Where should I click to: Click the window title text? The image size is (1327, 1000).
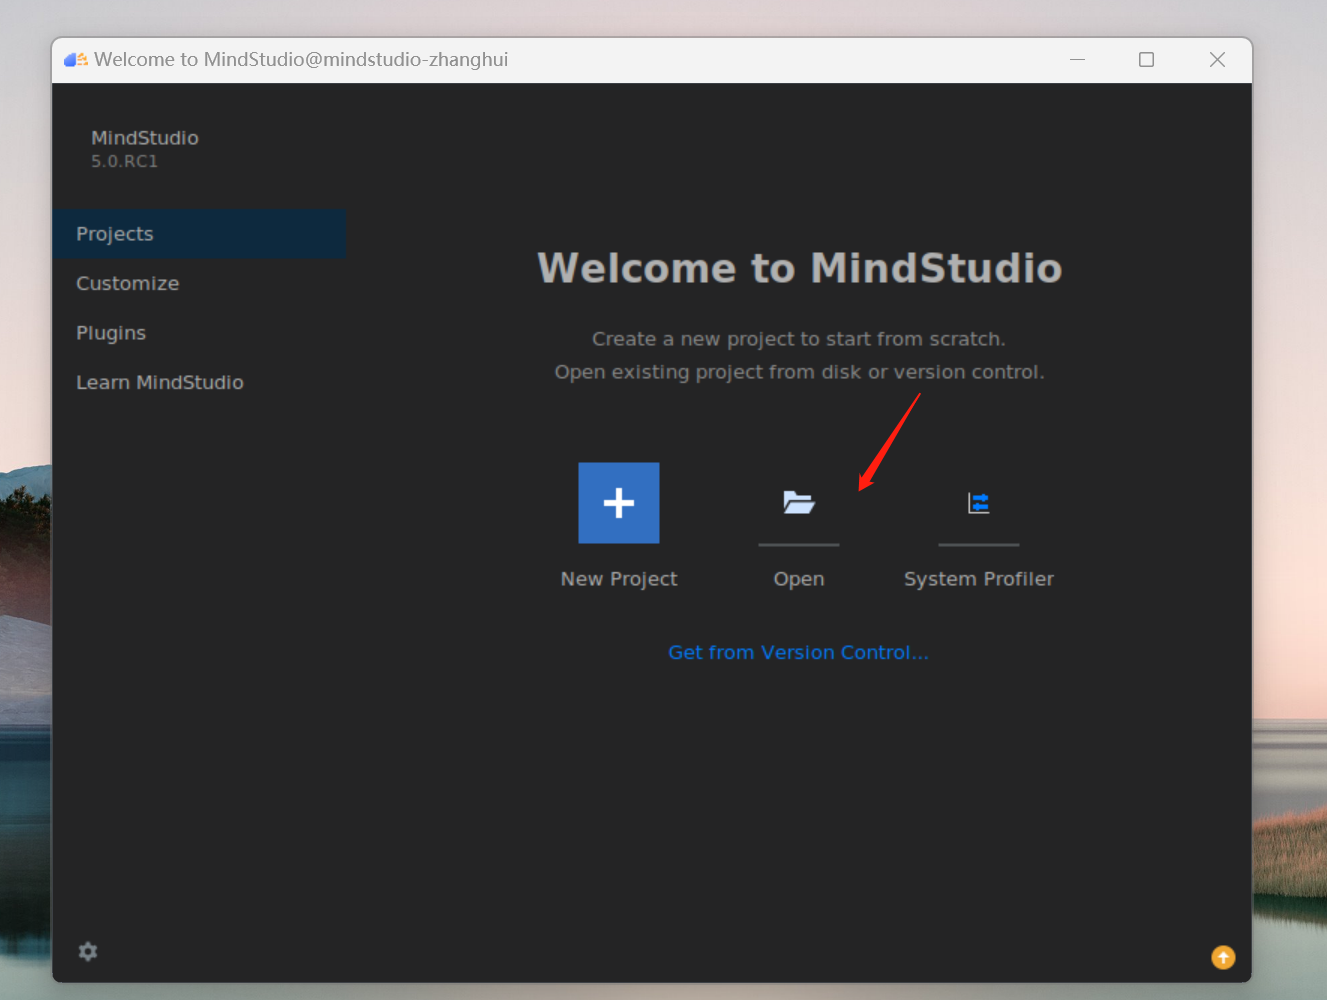coord(301,60)
